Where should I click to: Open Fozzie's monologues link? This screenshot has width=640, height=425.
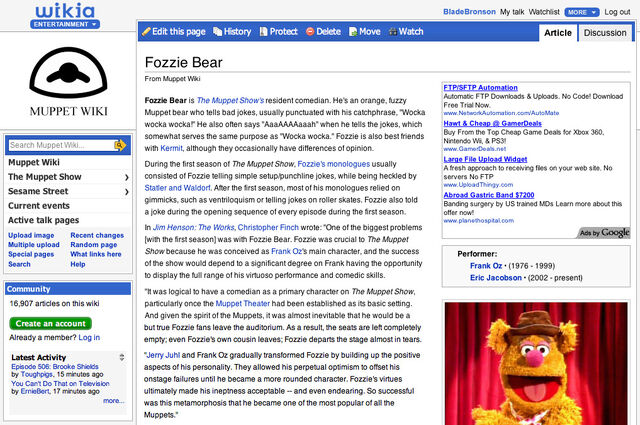[333, 164]
